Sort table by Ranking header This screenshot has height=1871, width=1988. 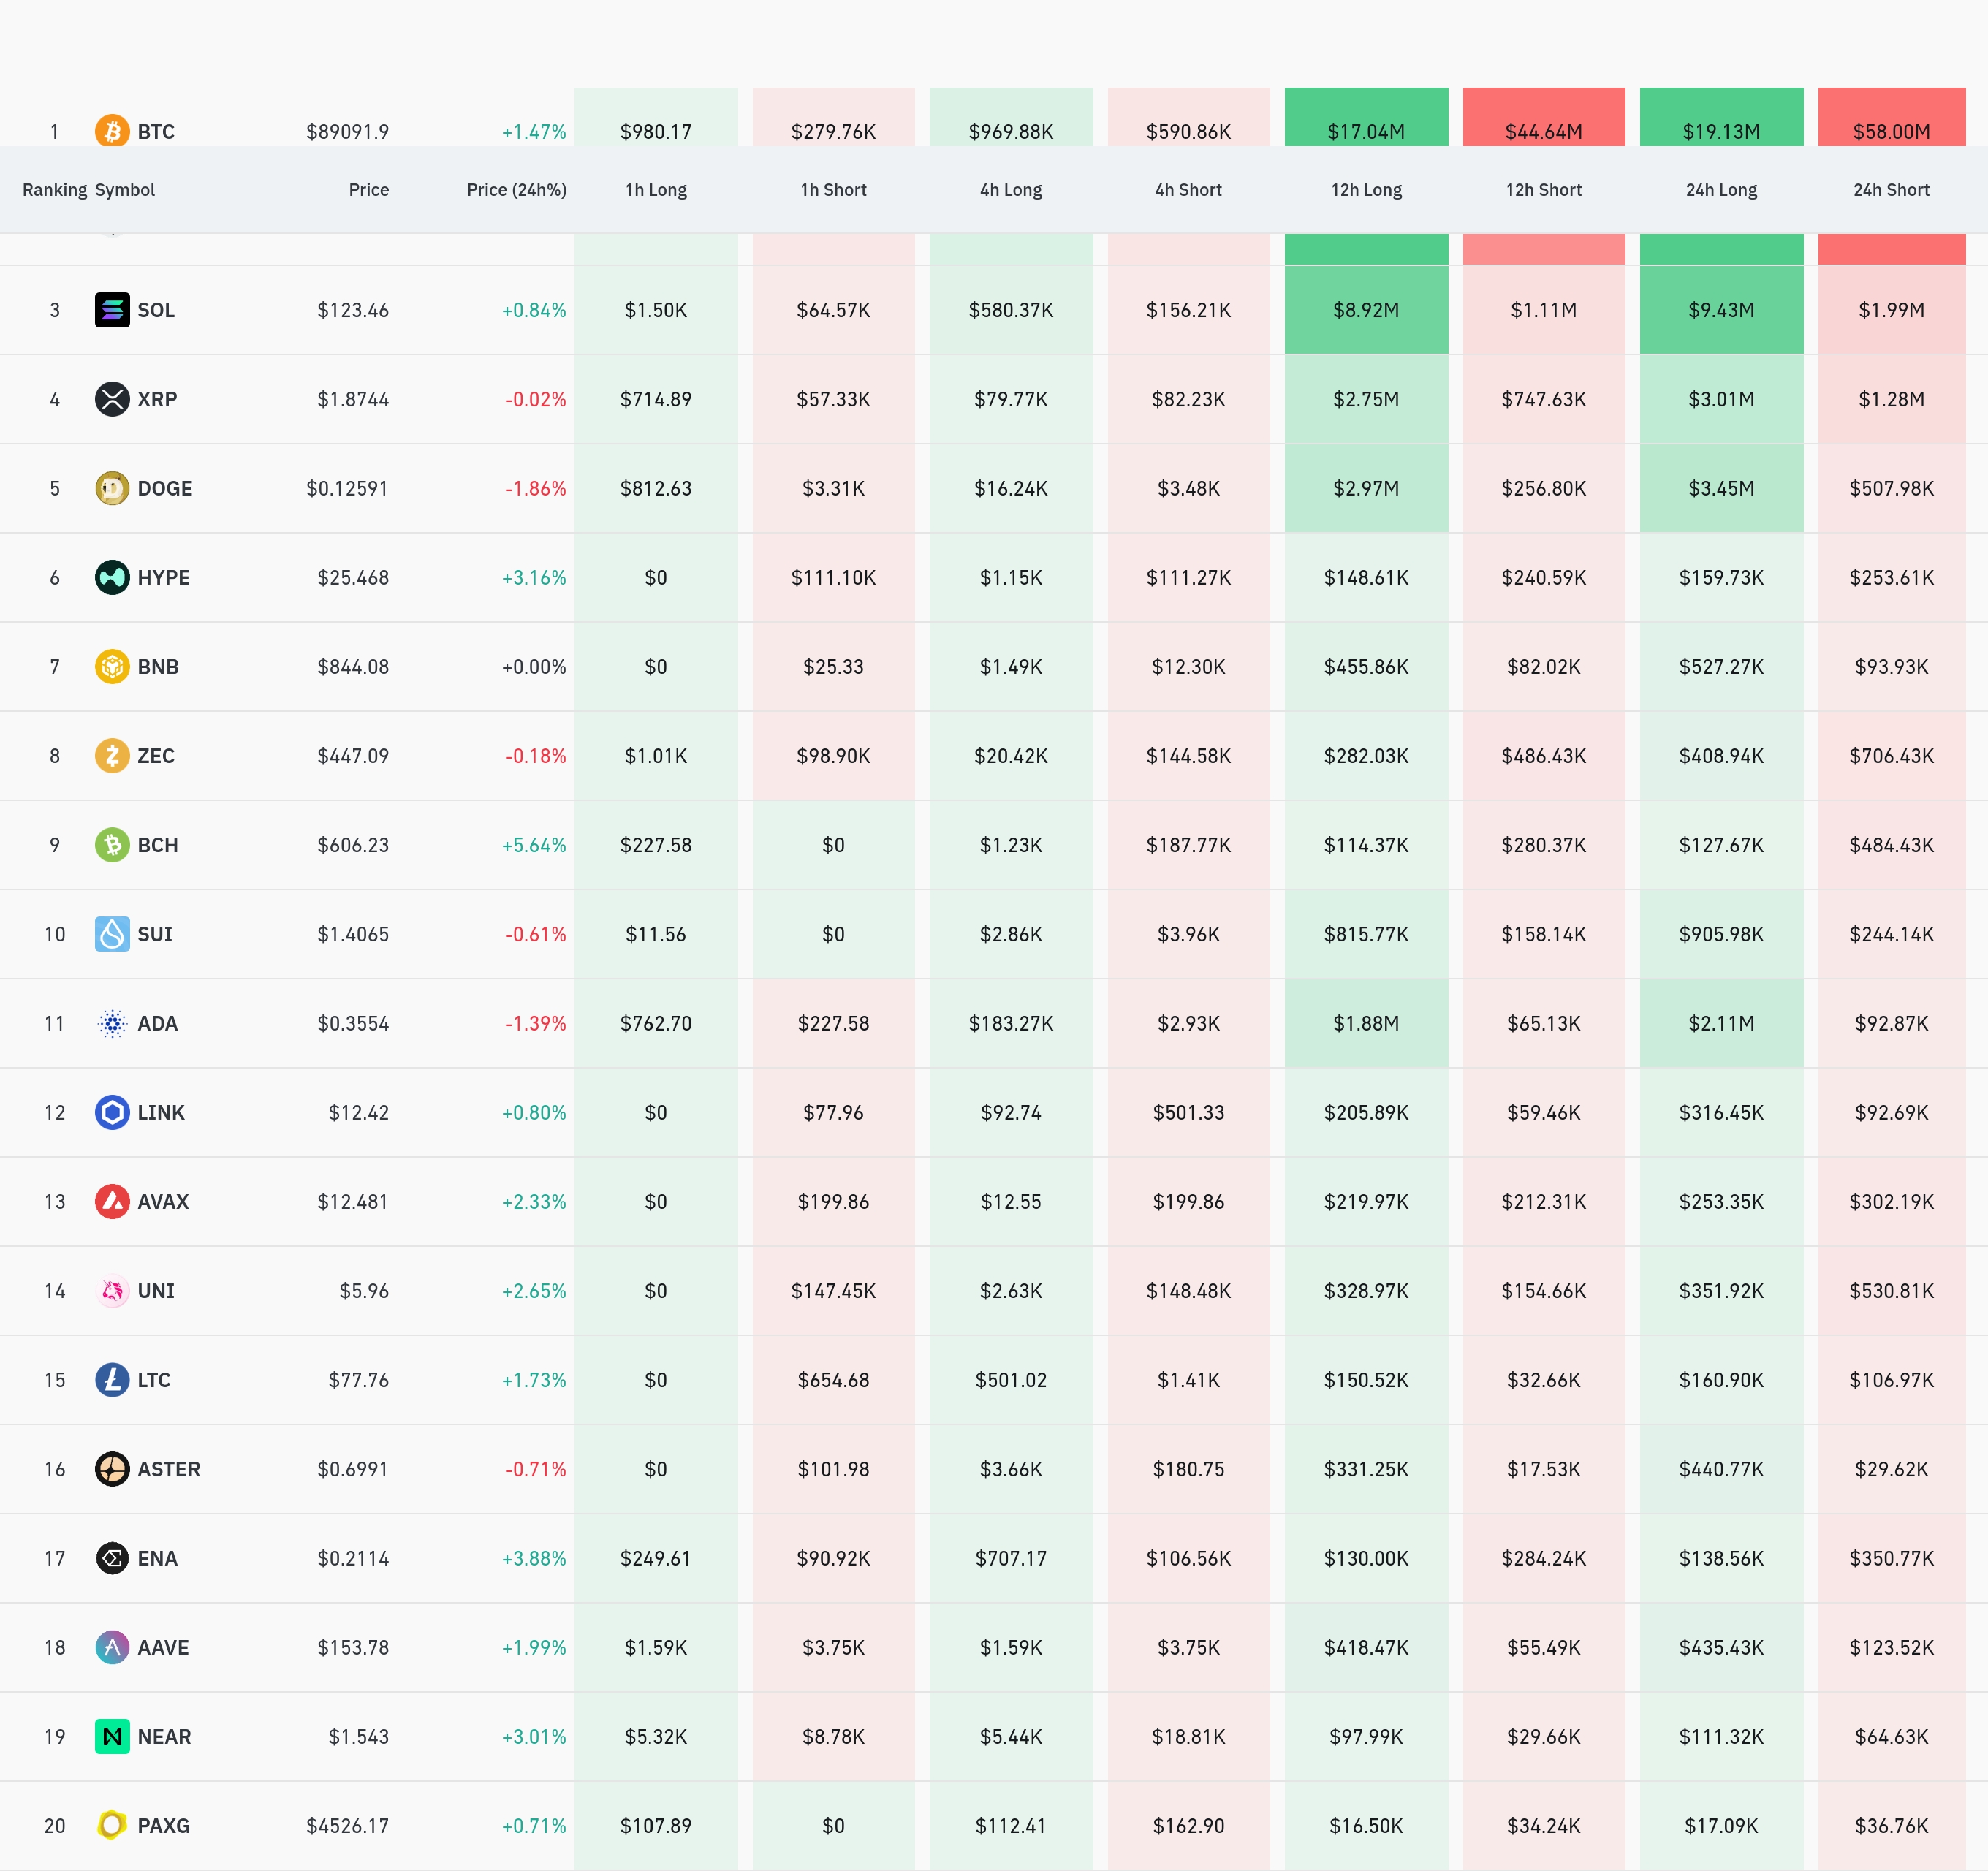pos(54,190)
